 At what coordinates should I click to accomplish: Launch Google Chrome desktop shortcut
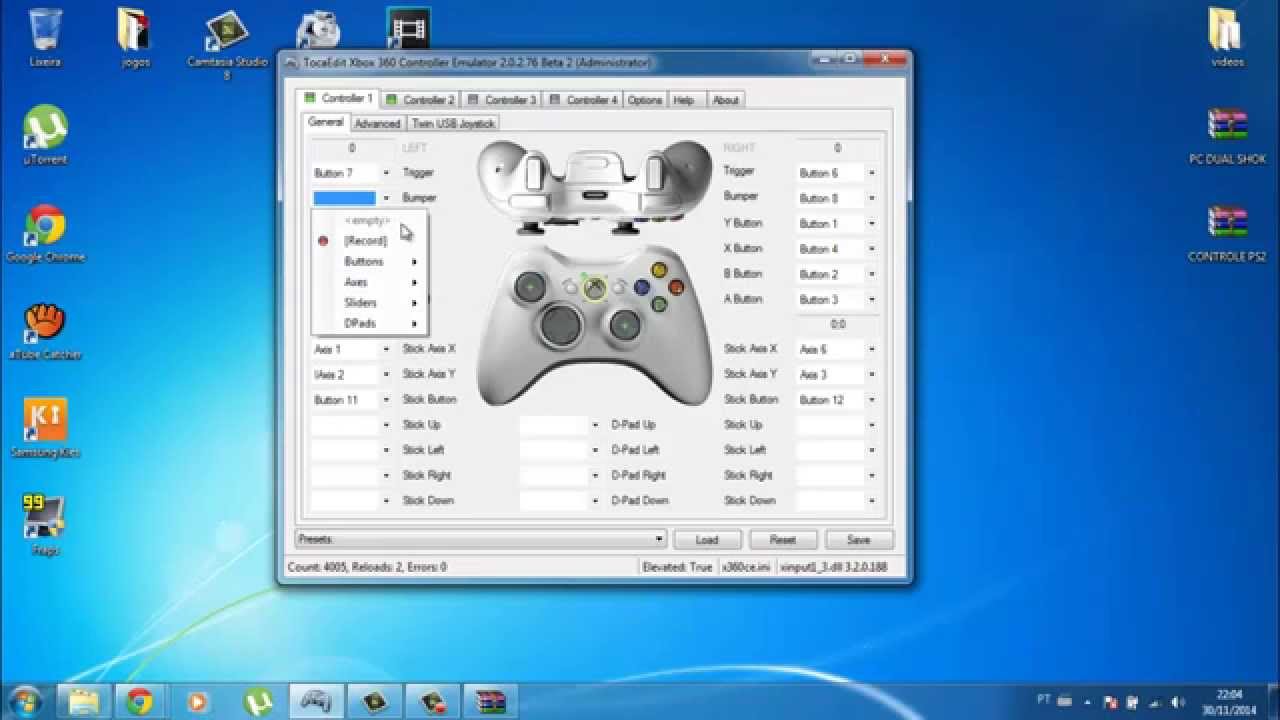[x=45, y=233]
